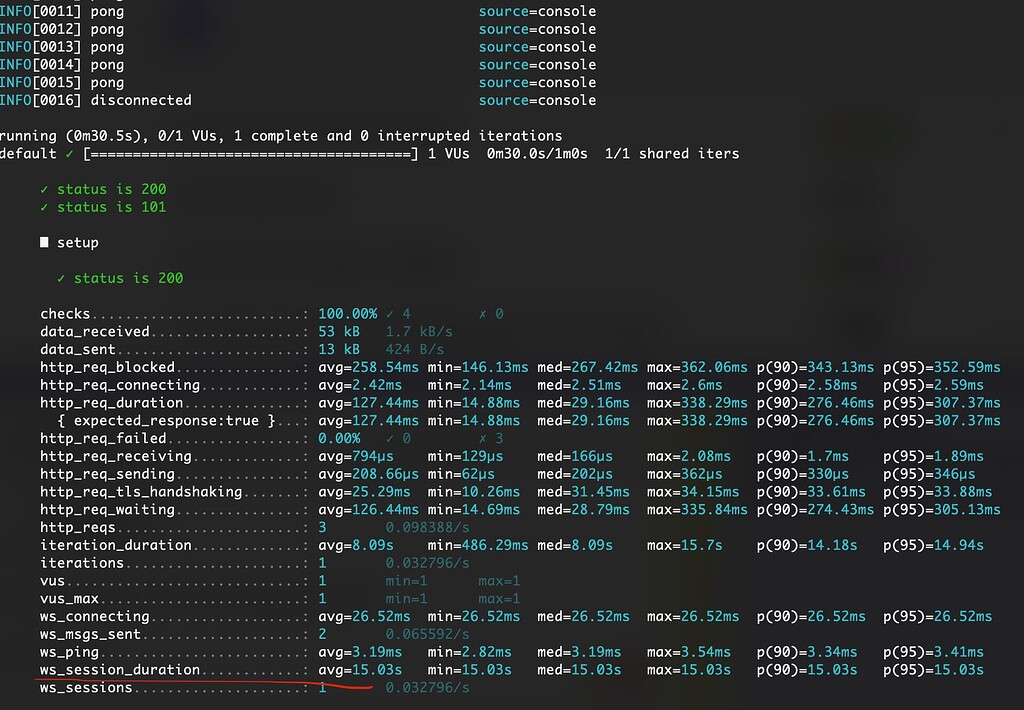Click the x mark in http_req_failed row

click(482, 438)
